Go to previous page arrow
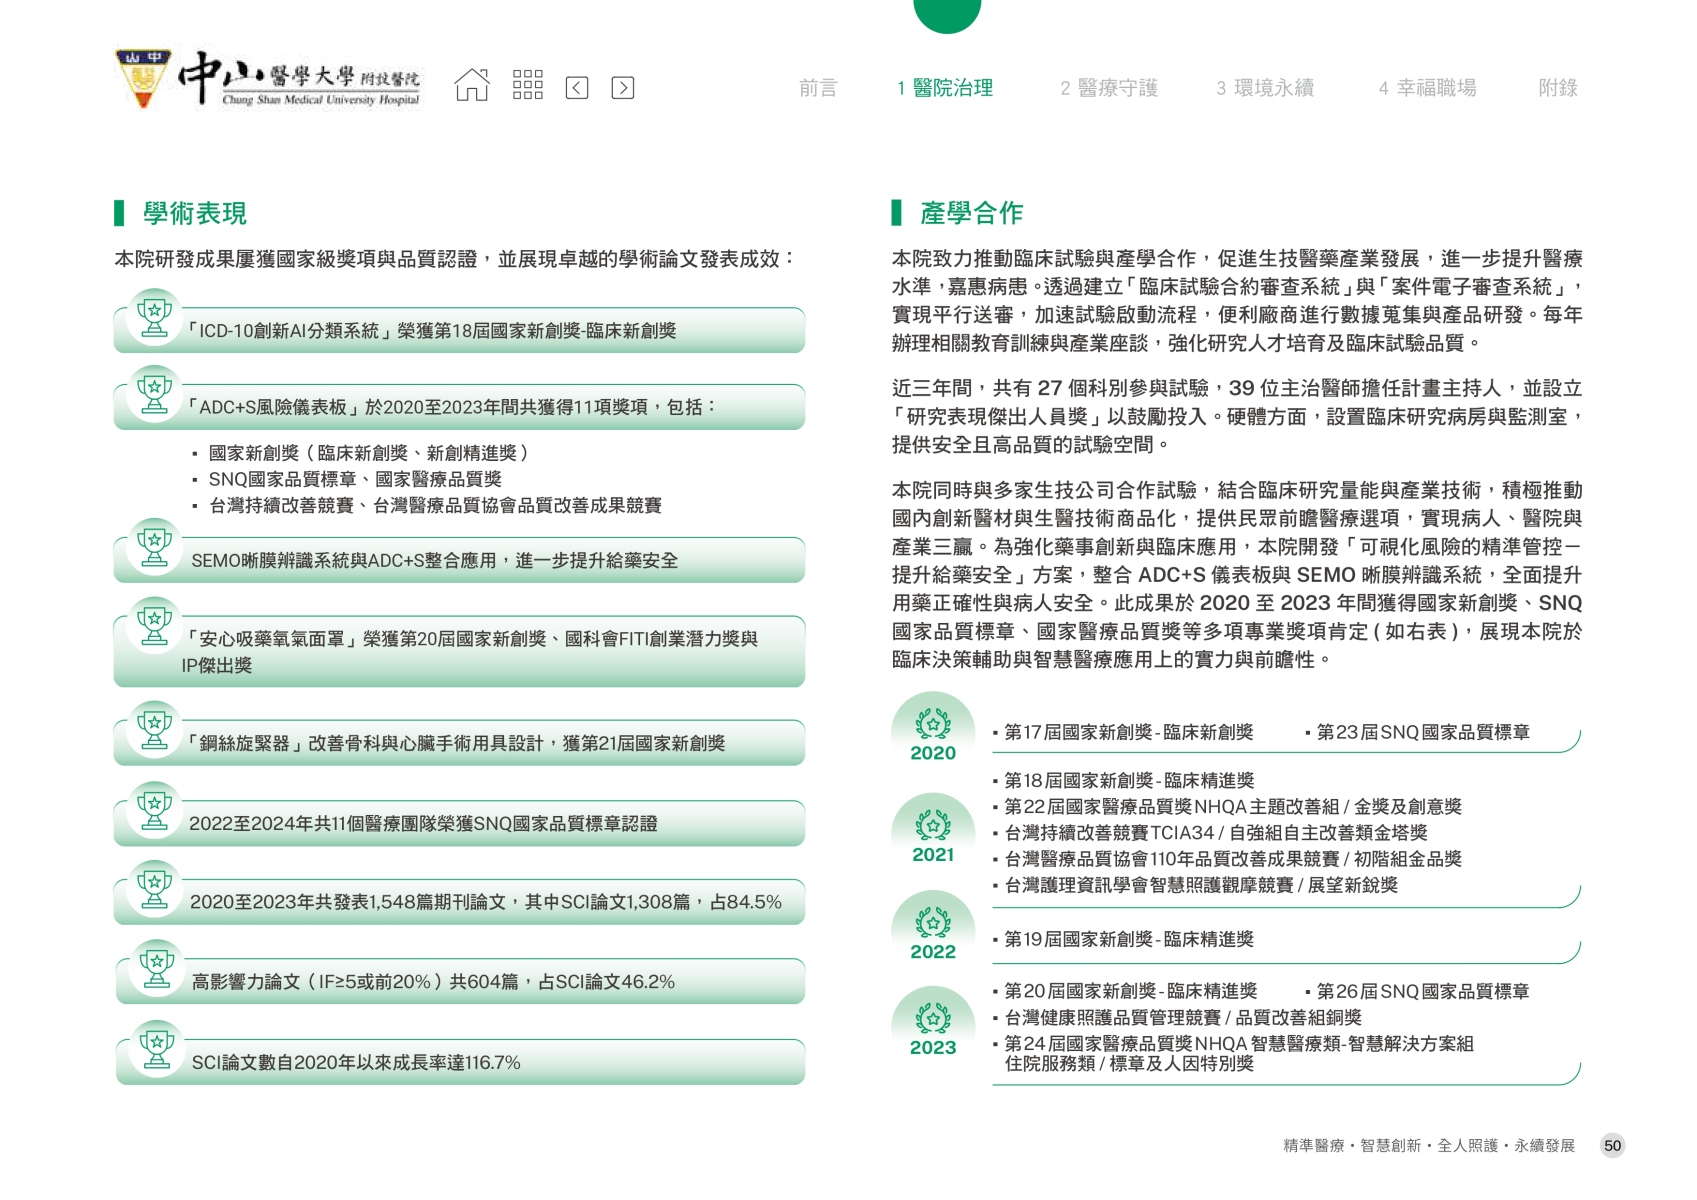The height and width of the screenshot is (1200, 1697). [x=577, y=88]
